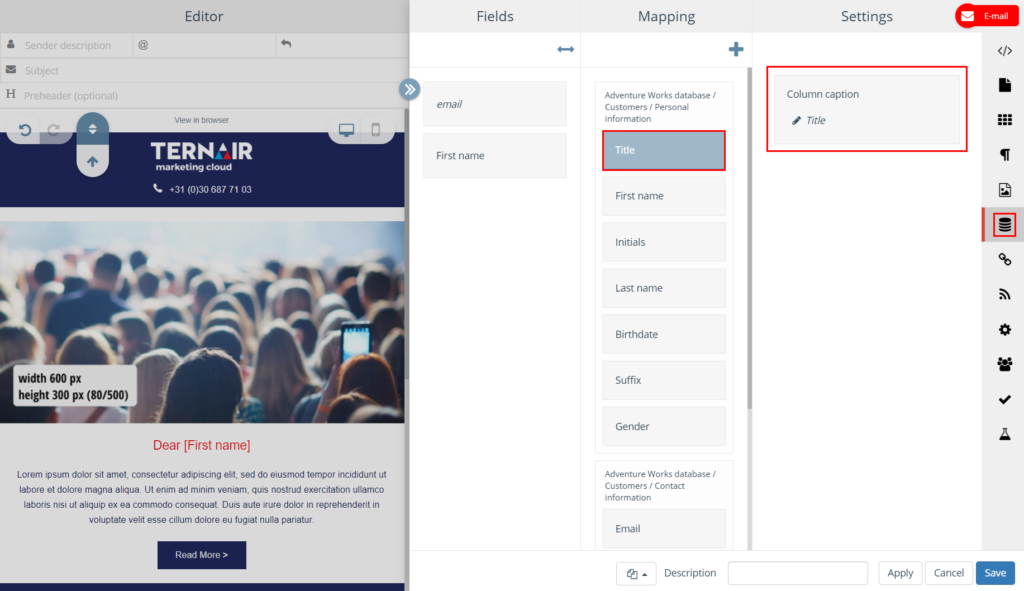The width and height of the screenshot is (1024, 591).
Task: Open the HTML source code icon
Action: pos(1004,51)
